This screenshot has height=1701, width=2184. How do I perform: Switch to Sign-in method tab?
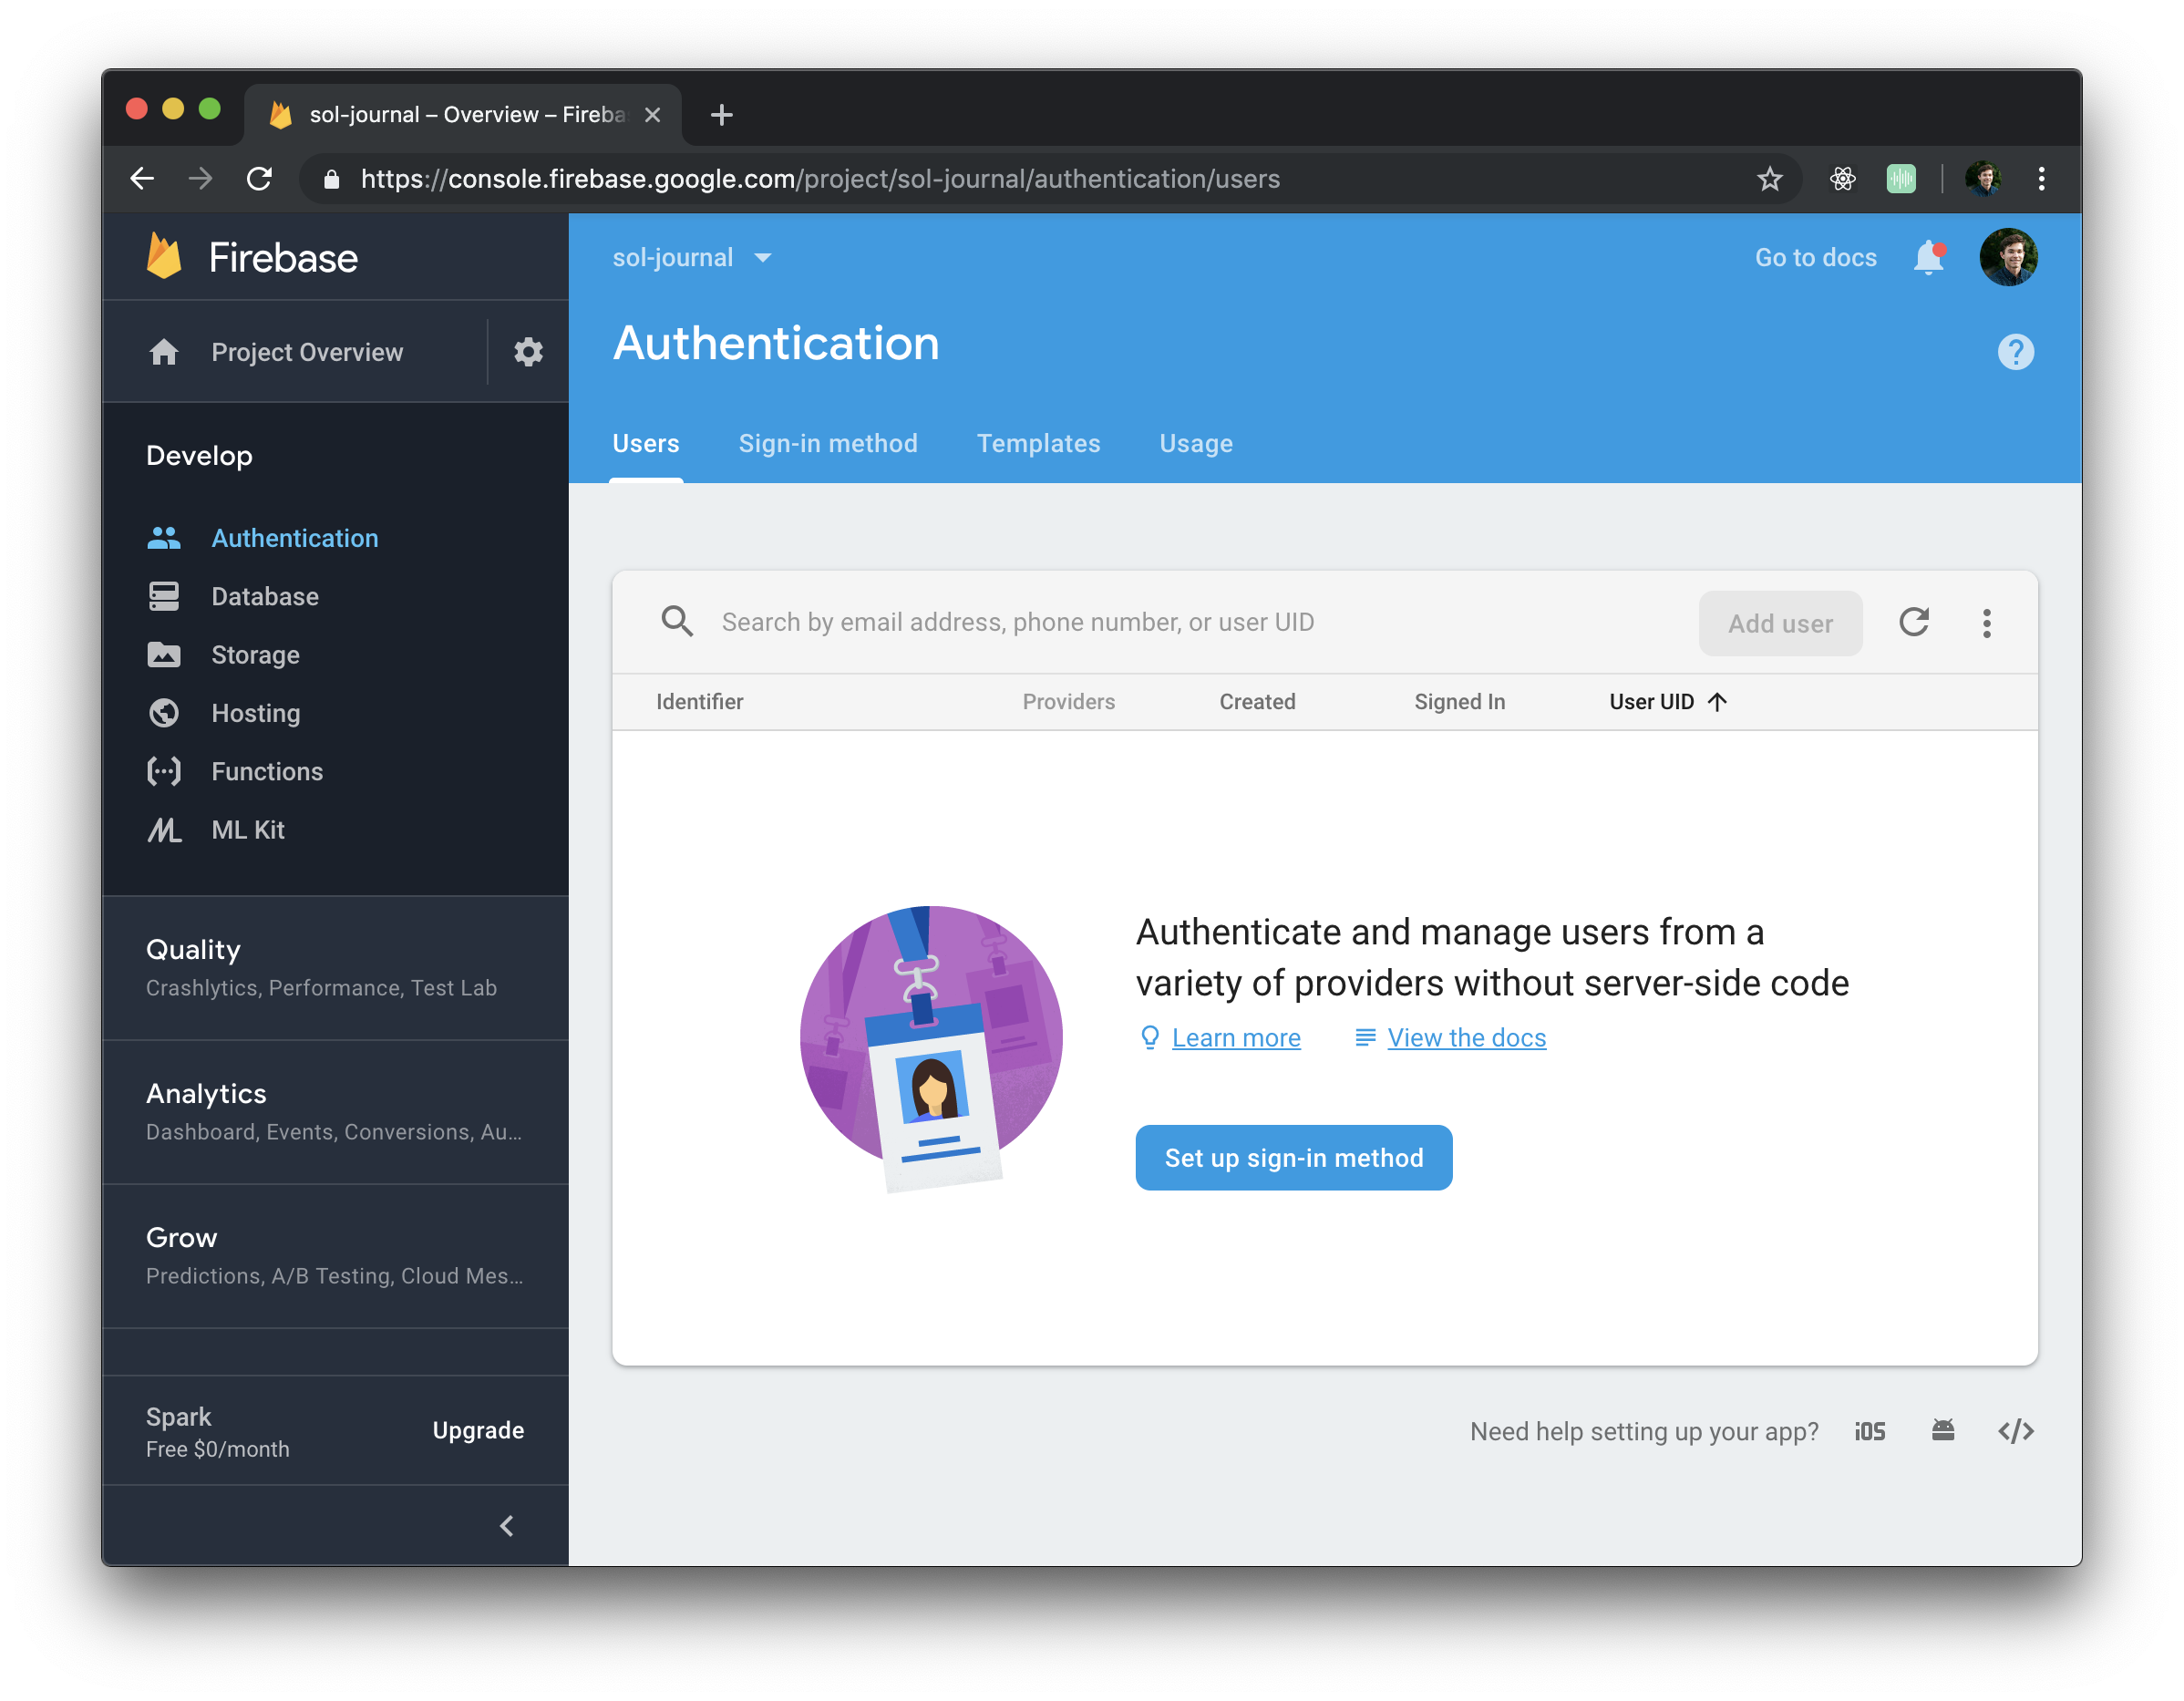click(x=827, y=444)
